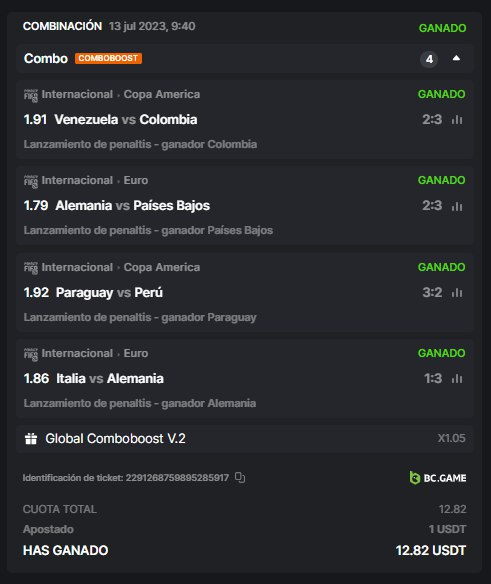Screen dimensions: 491x584
Task: Click FIFA league icon for Venezuela match
Action: click(x=31, y=95)
